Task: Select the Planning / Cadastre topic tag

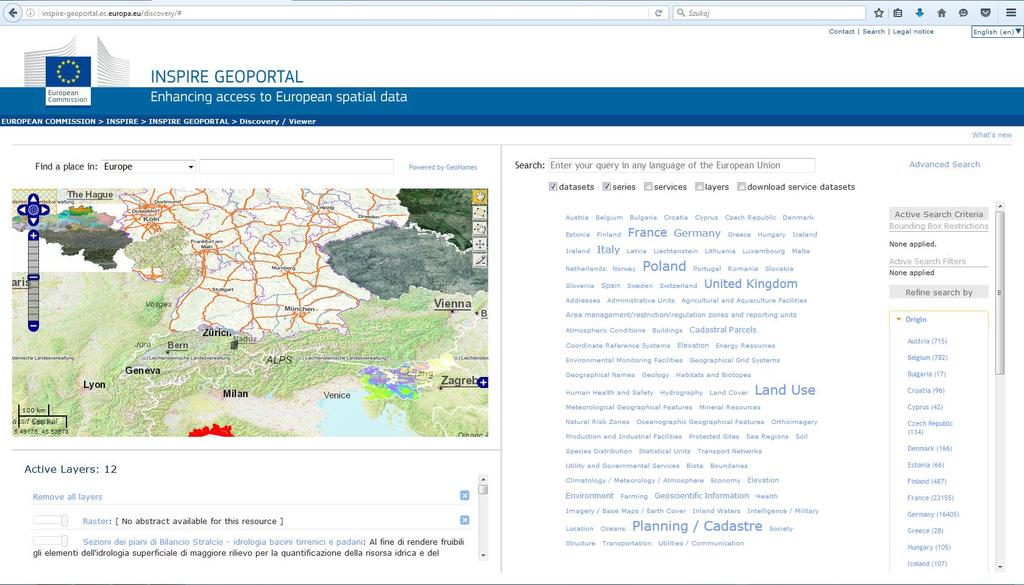Action: [x=697, y=526]
